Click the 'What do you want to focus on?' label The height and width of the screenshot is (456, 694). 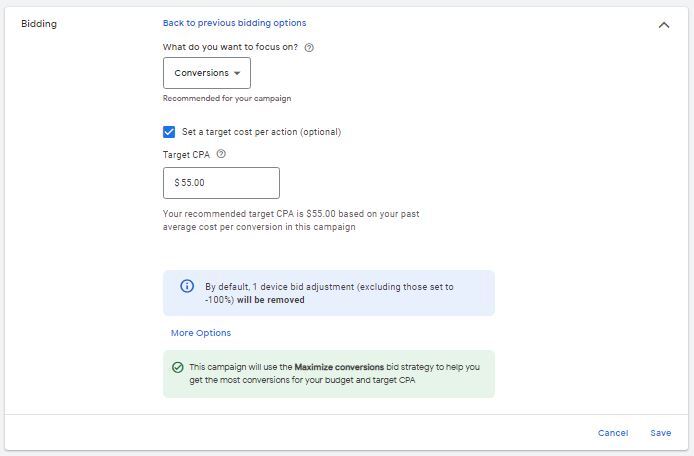(230, 47)
